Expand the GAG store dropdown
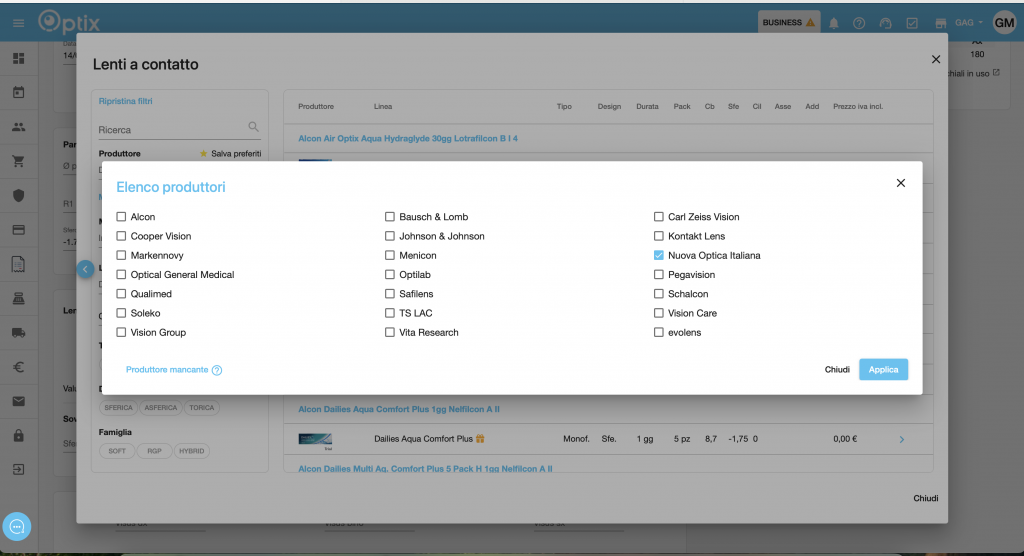 [x=968, y=22]
